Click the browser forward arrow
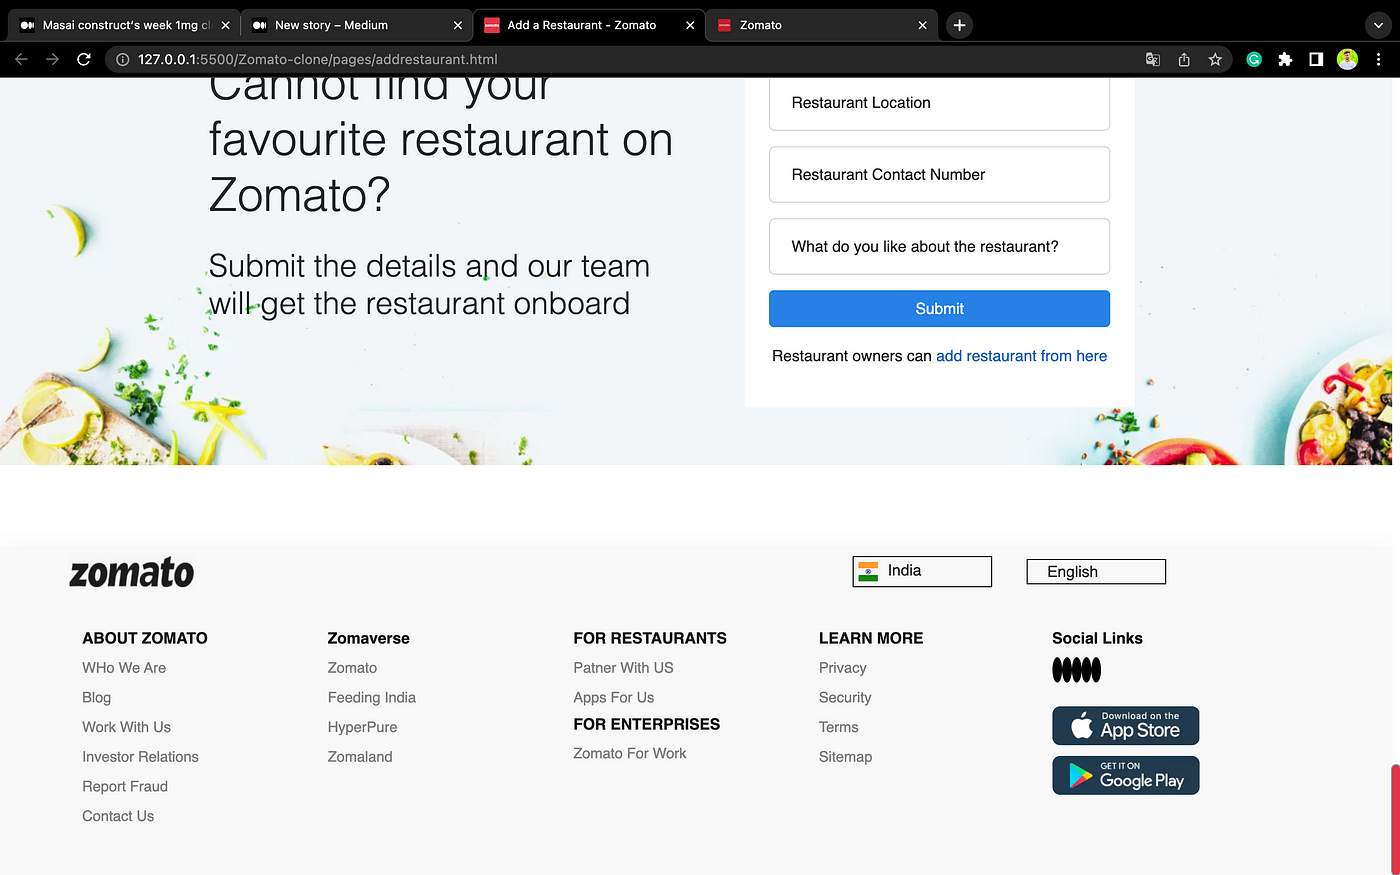The image size is (1400, 875). point(52,60)
